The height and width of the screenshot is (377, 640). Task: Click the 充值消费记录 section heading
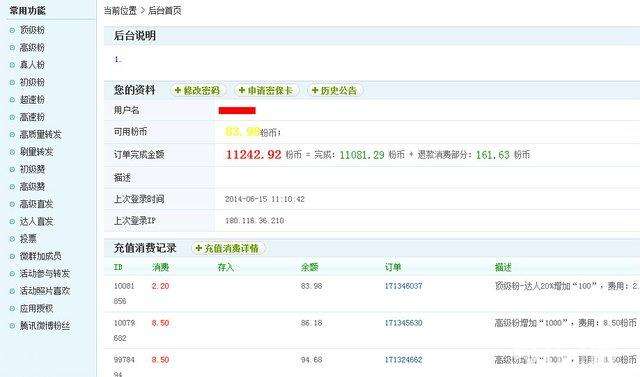[145, 248]
